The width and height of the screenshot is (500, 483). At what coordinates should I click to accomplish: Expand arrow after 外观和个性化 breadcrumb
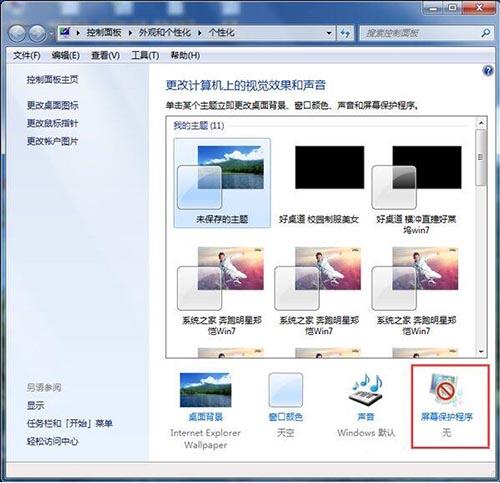(x=200, y=33)
